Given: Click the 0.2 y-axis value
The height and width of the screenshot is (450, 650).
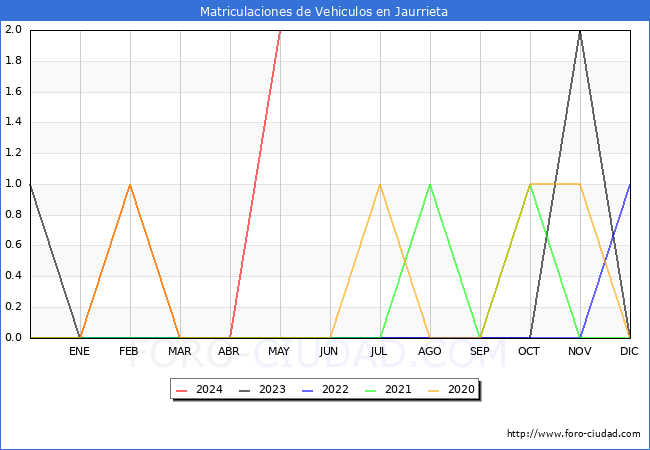Looking at the screenshot, I should pyautogui.click(x=13, y=307).
